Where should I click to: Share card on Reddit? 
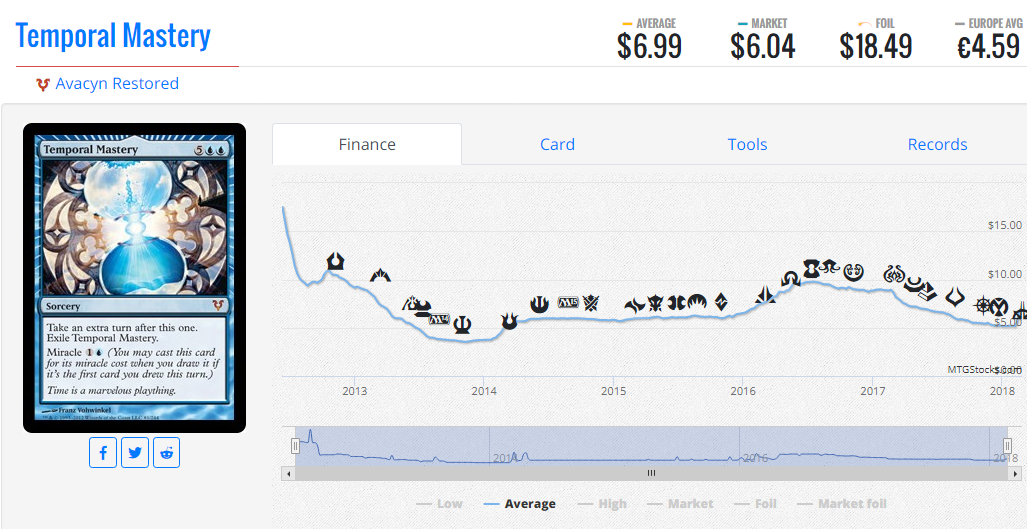(166, 452)
